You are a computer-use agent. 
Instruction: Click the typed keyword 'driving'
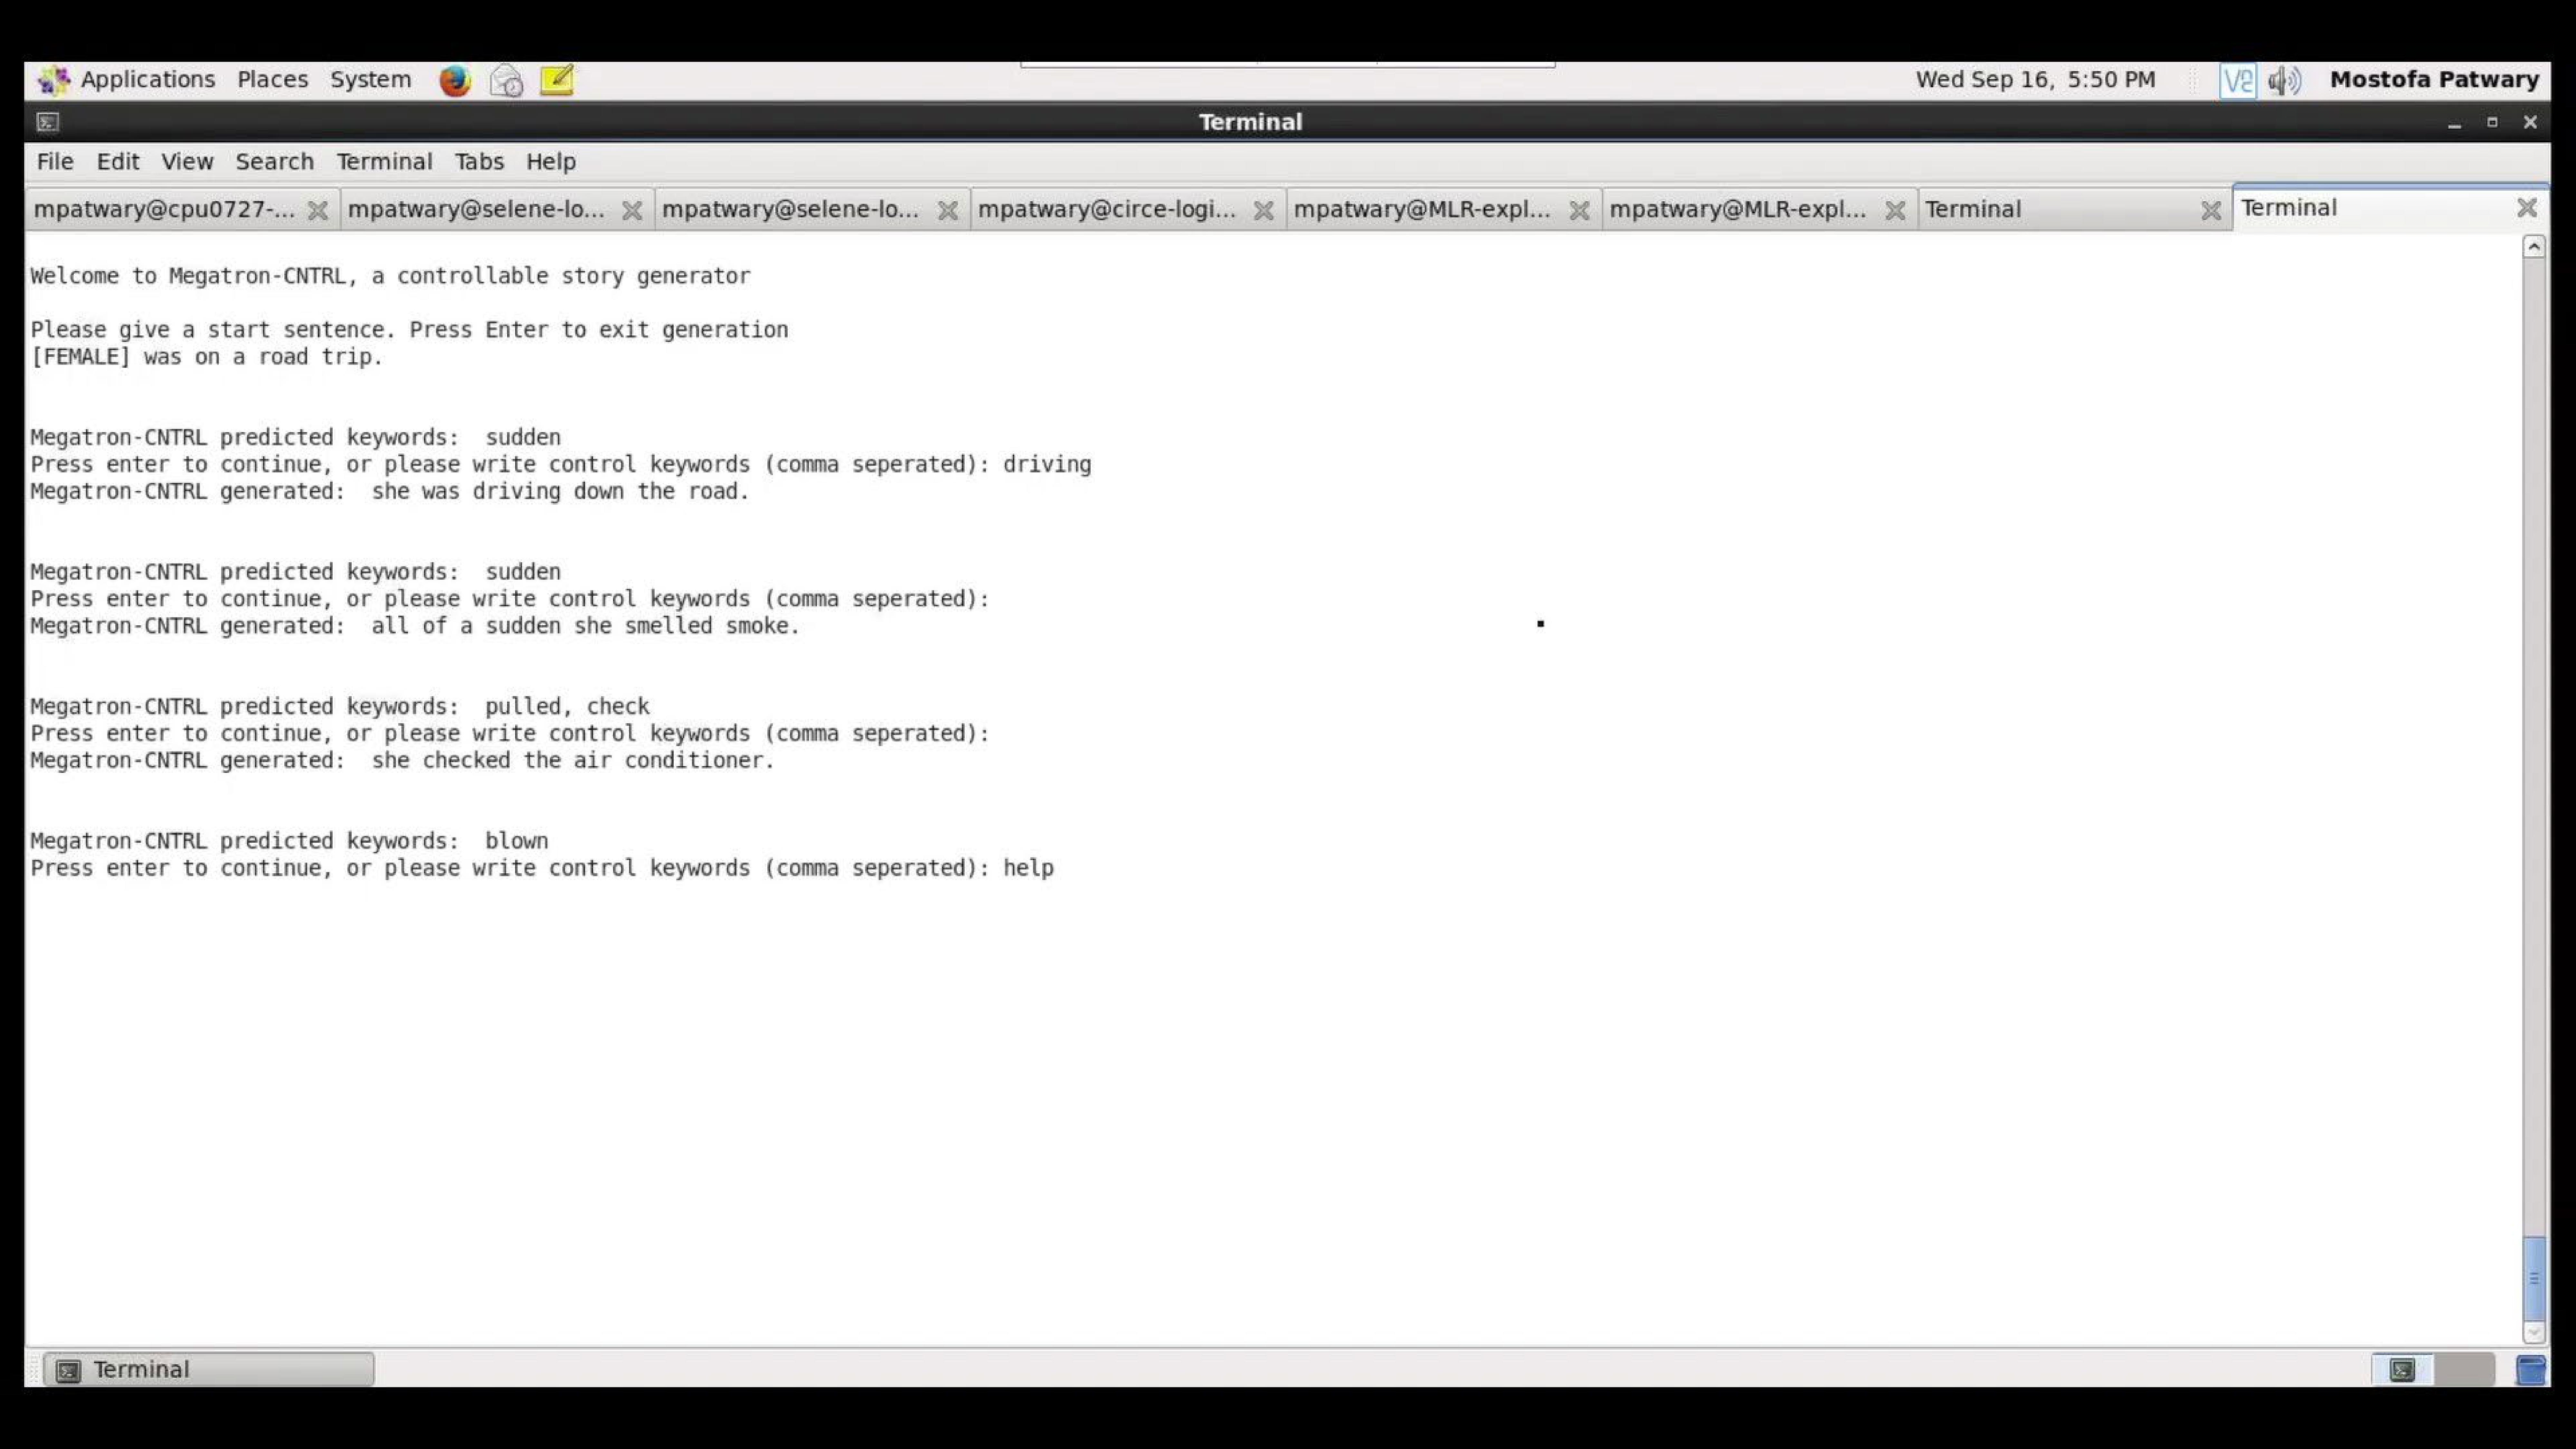coord(1047,465)
